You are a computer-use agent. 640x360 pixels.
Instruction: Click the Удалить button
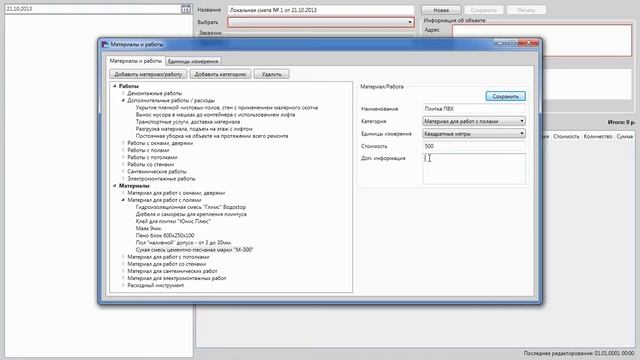[x=271, y=74]
